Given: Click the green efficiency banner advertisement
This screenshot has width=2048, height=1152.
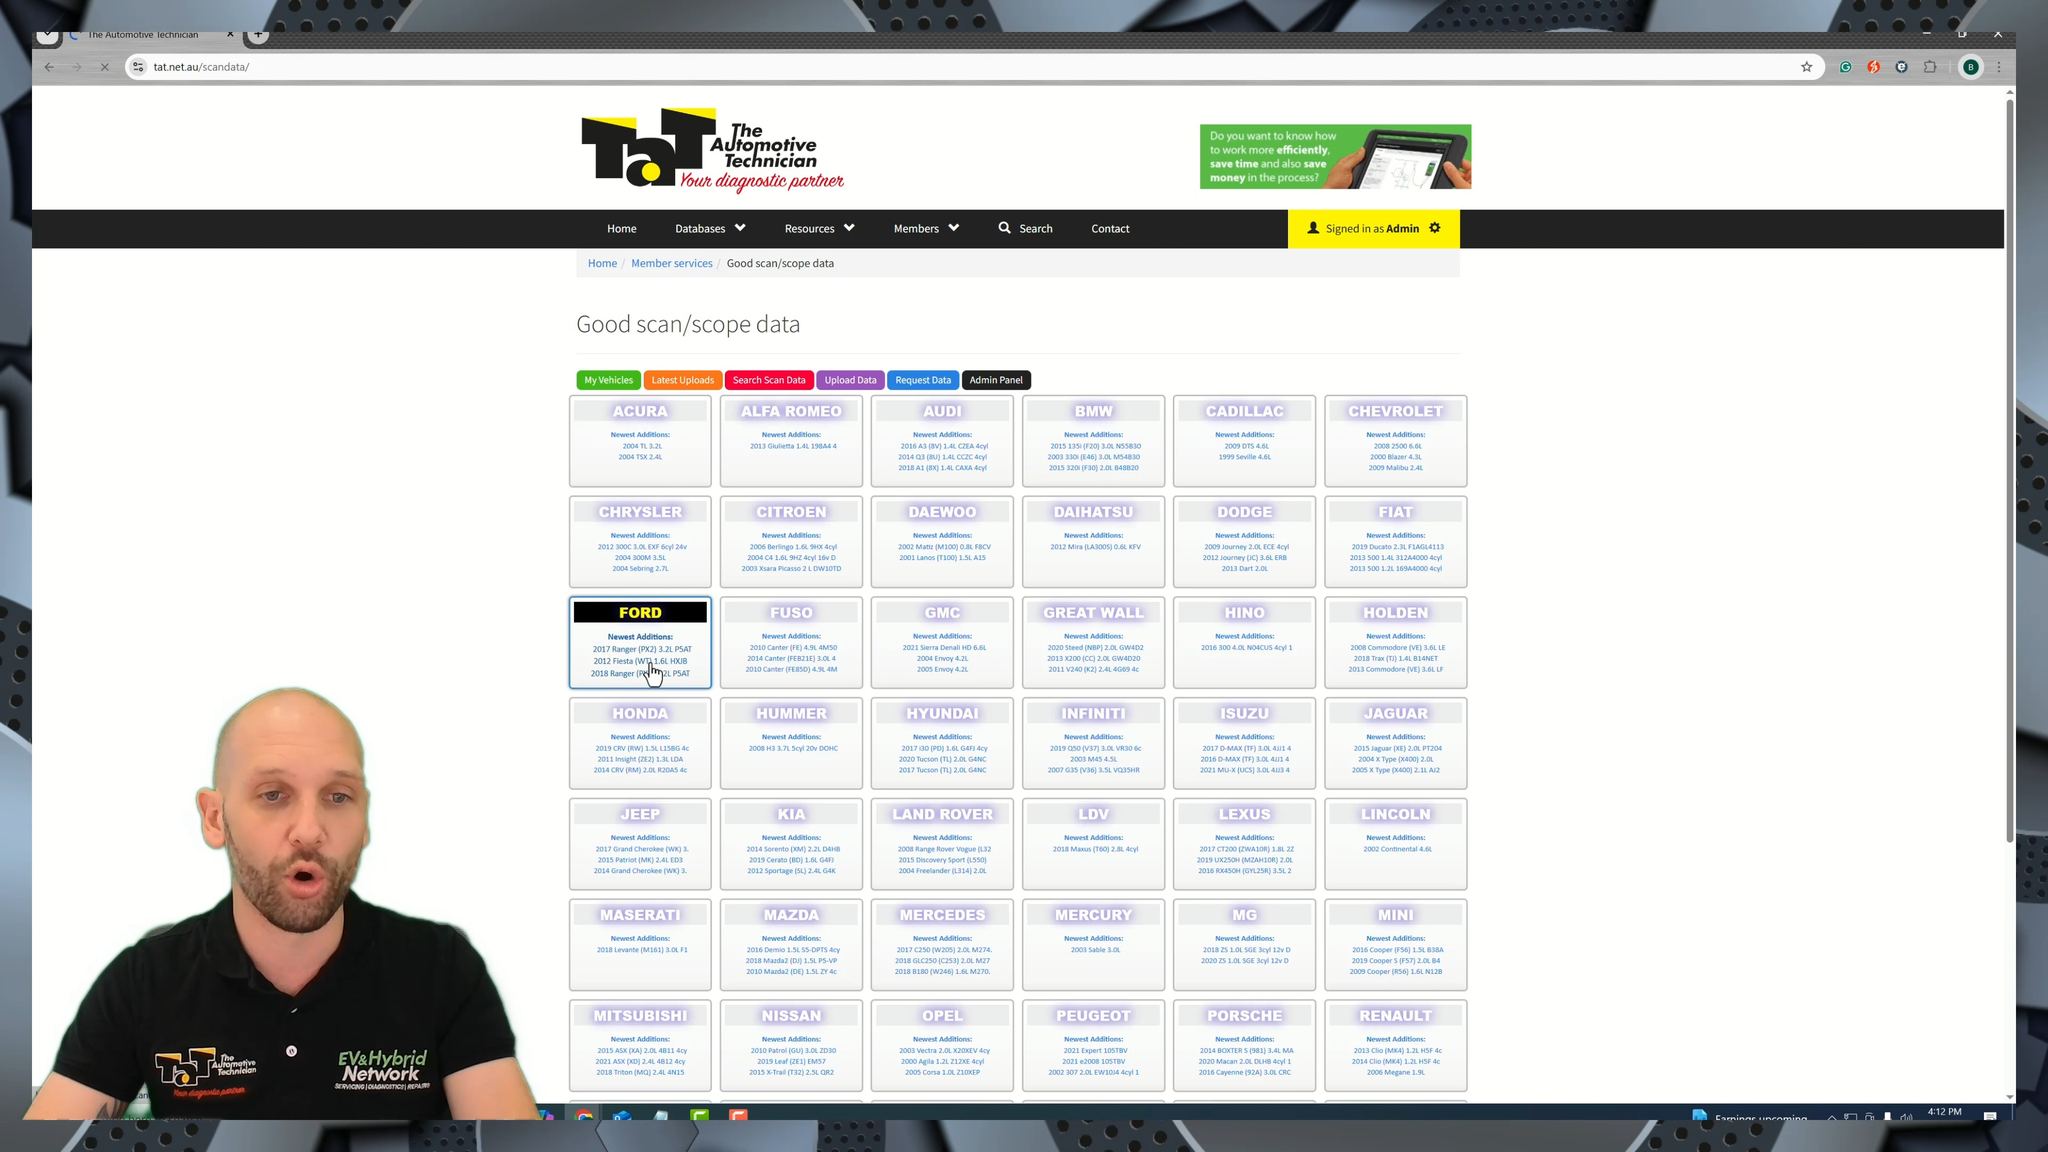Looking at the screenshot, I should point(1335,157).
